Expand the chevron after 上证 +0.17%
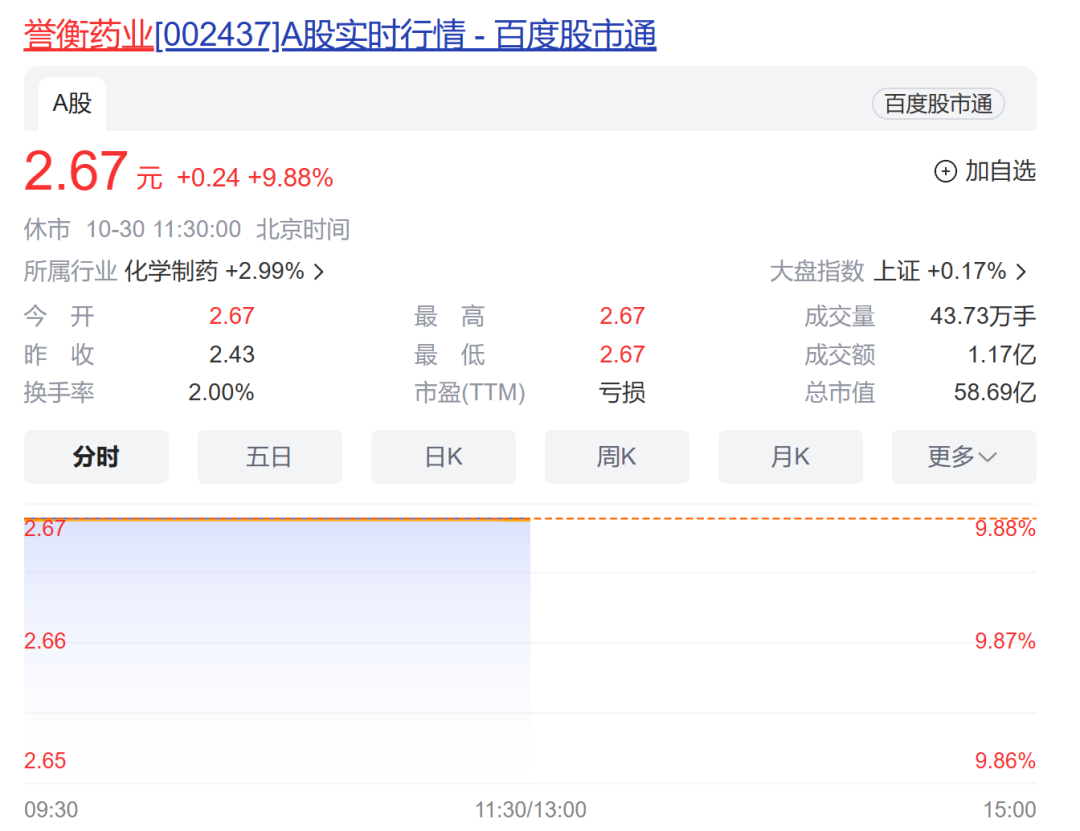The height and width of the screenshot is (831, 1080). pyautogui.click(x=1021, y=271)
